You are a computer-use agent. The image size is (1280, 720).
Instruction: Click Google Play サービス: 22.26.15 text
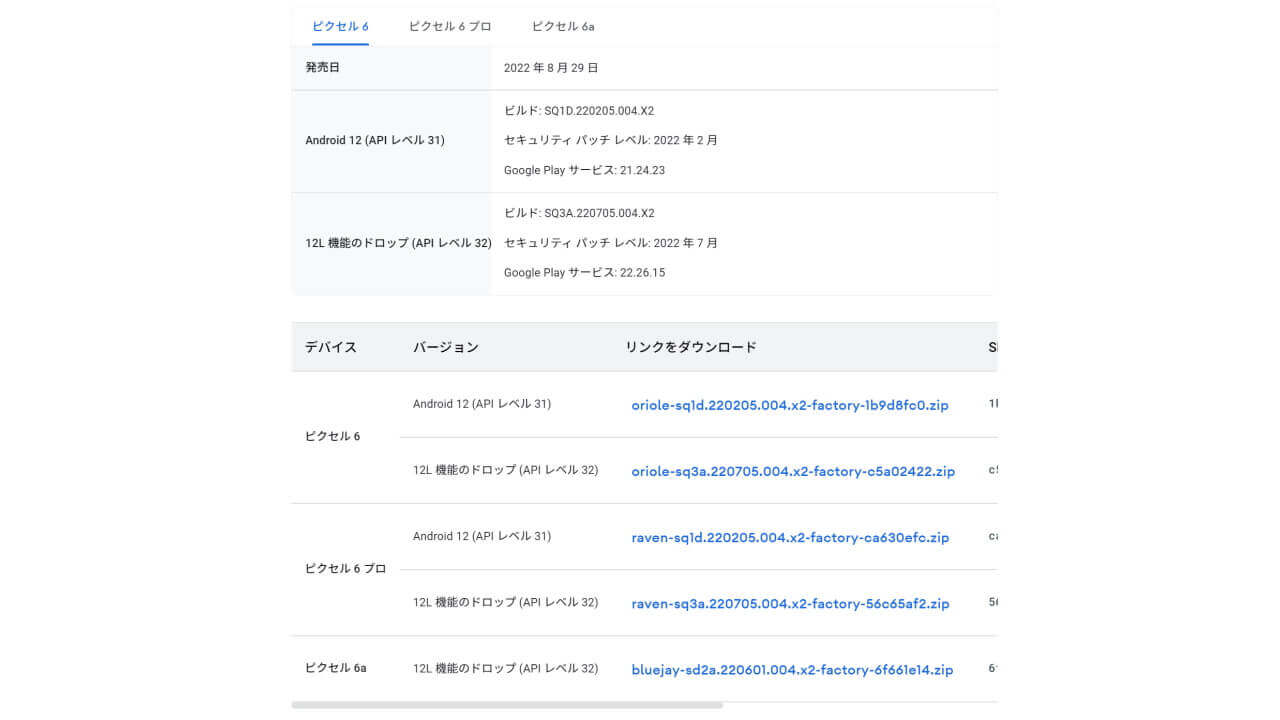(x=584, y=273)
